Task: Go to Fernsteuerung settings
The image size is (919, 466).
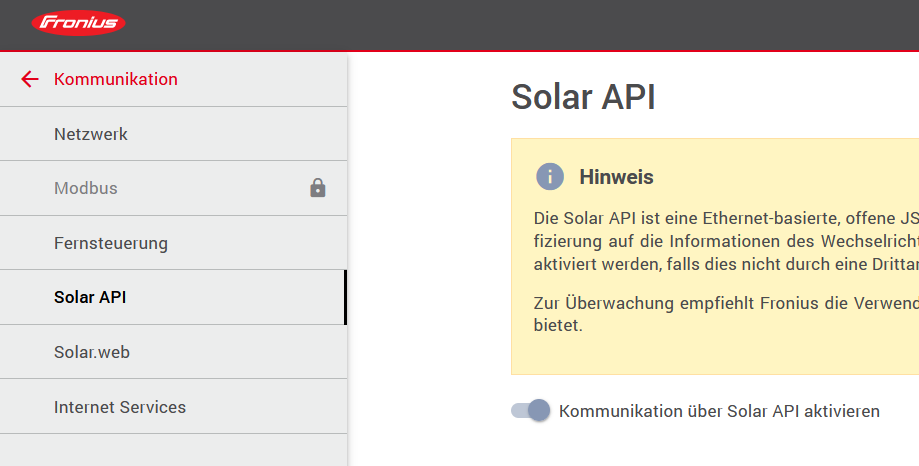Action: [x=111, y=243]
